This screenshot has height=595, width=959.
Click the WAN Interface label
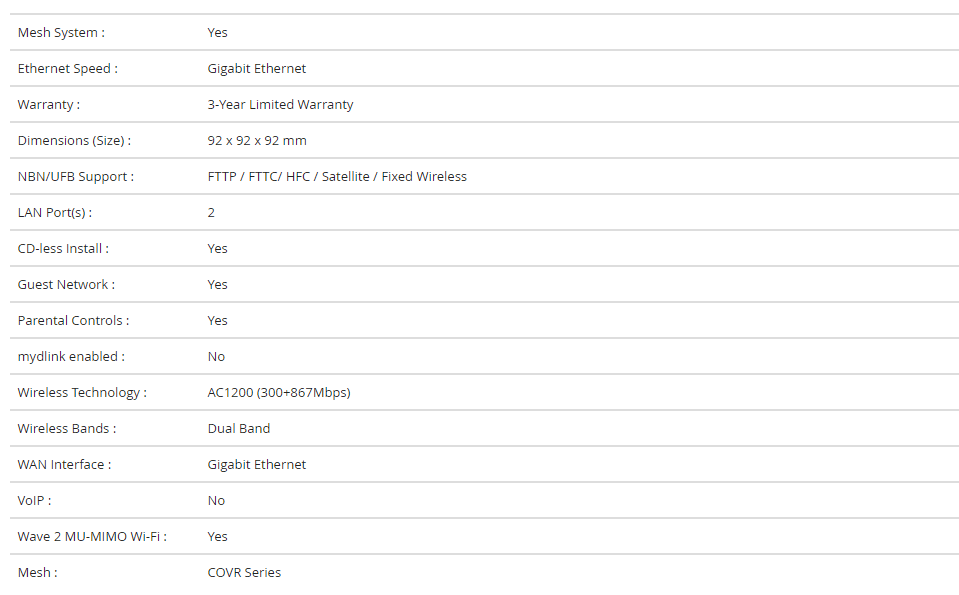[x=64, y=465]
